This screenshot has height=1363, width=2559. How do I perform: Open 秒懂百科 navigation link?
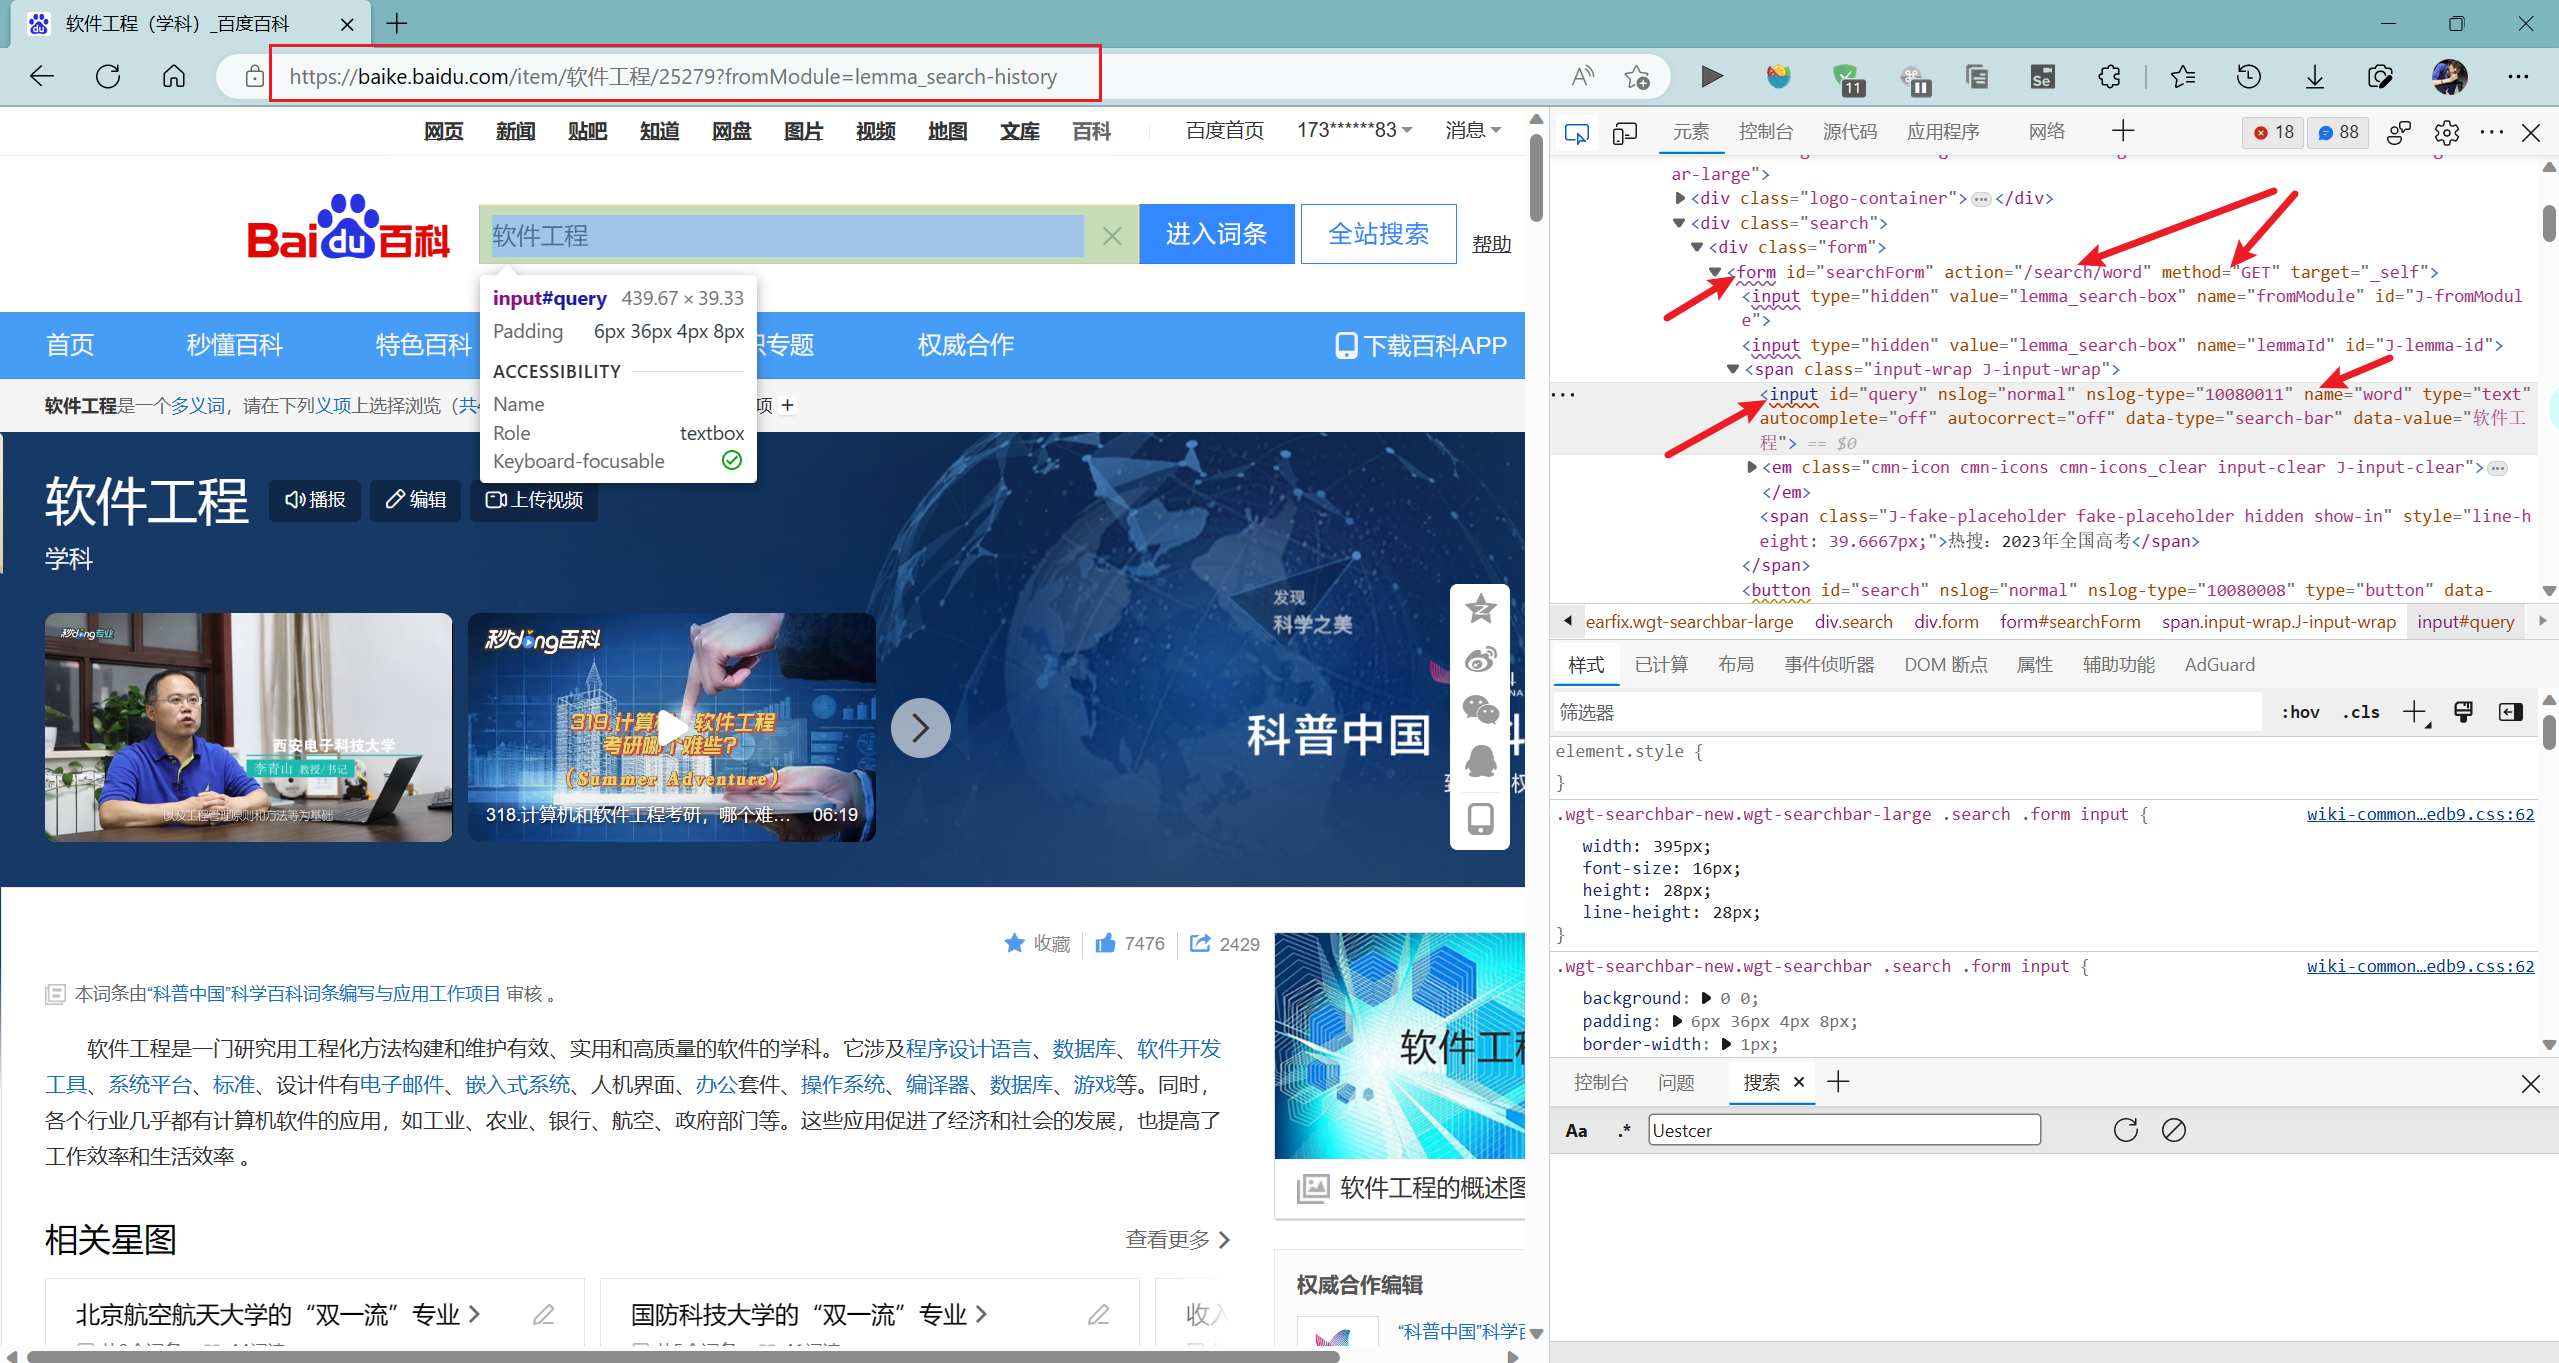click(x=234, y=345)
